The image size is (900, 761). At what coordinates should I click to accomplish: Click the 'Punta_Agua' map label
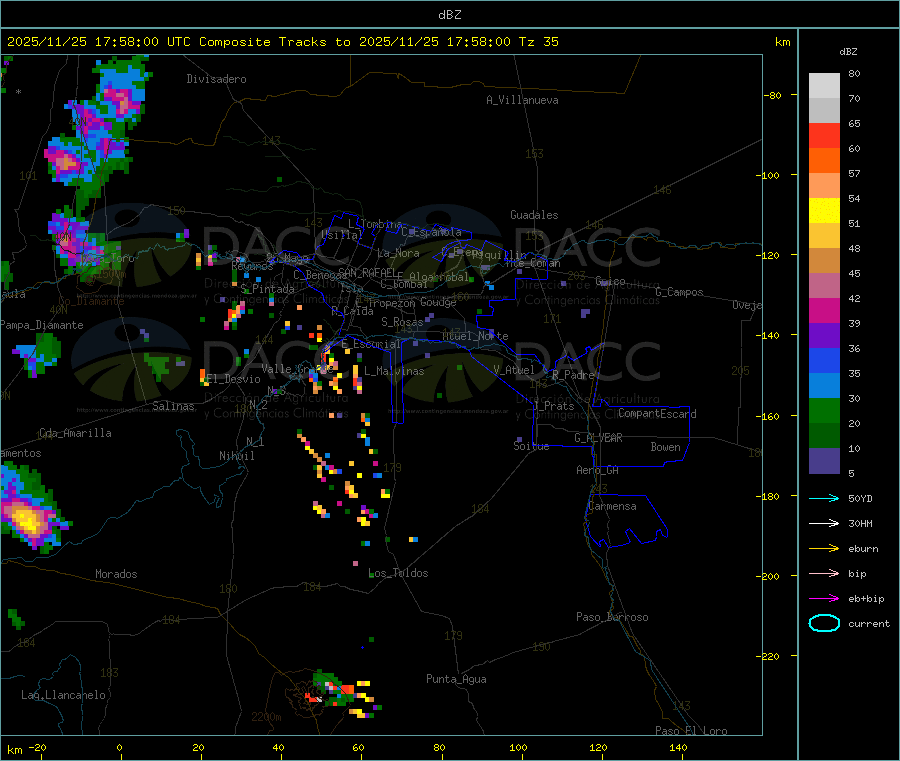pos(456,679)
